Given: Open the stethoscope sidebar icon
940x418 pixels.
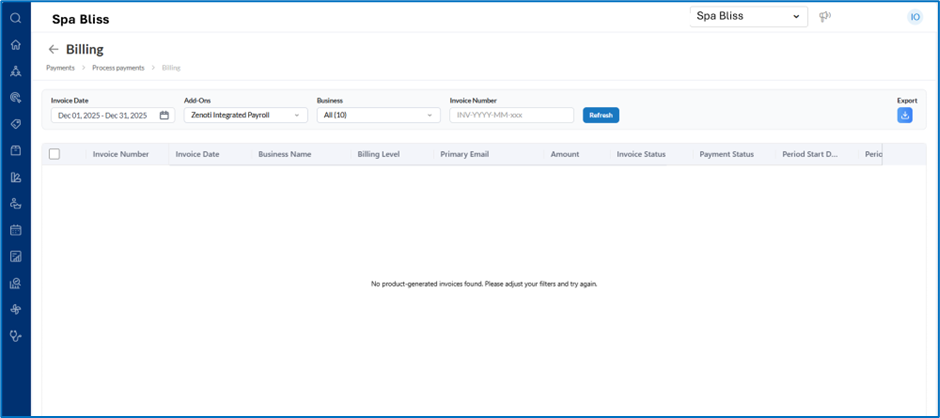Looking at the screenshot, I should point(16,336).
